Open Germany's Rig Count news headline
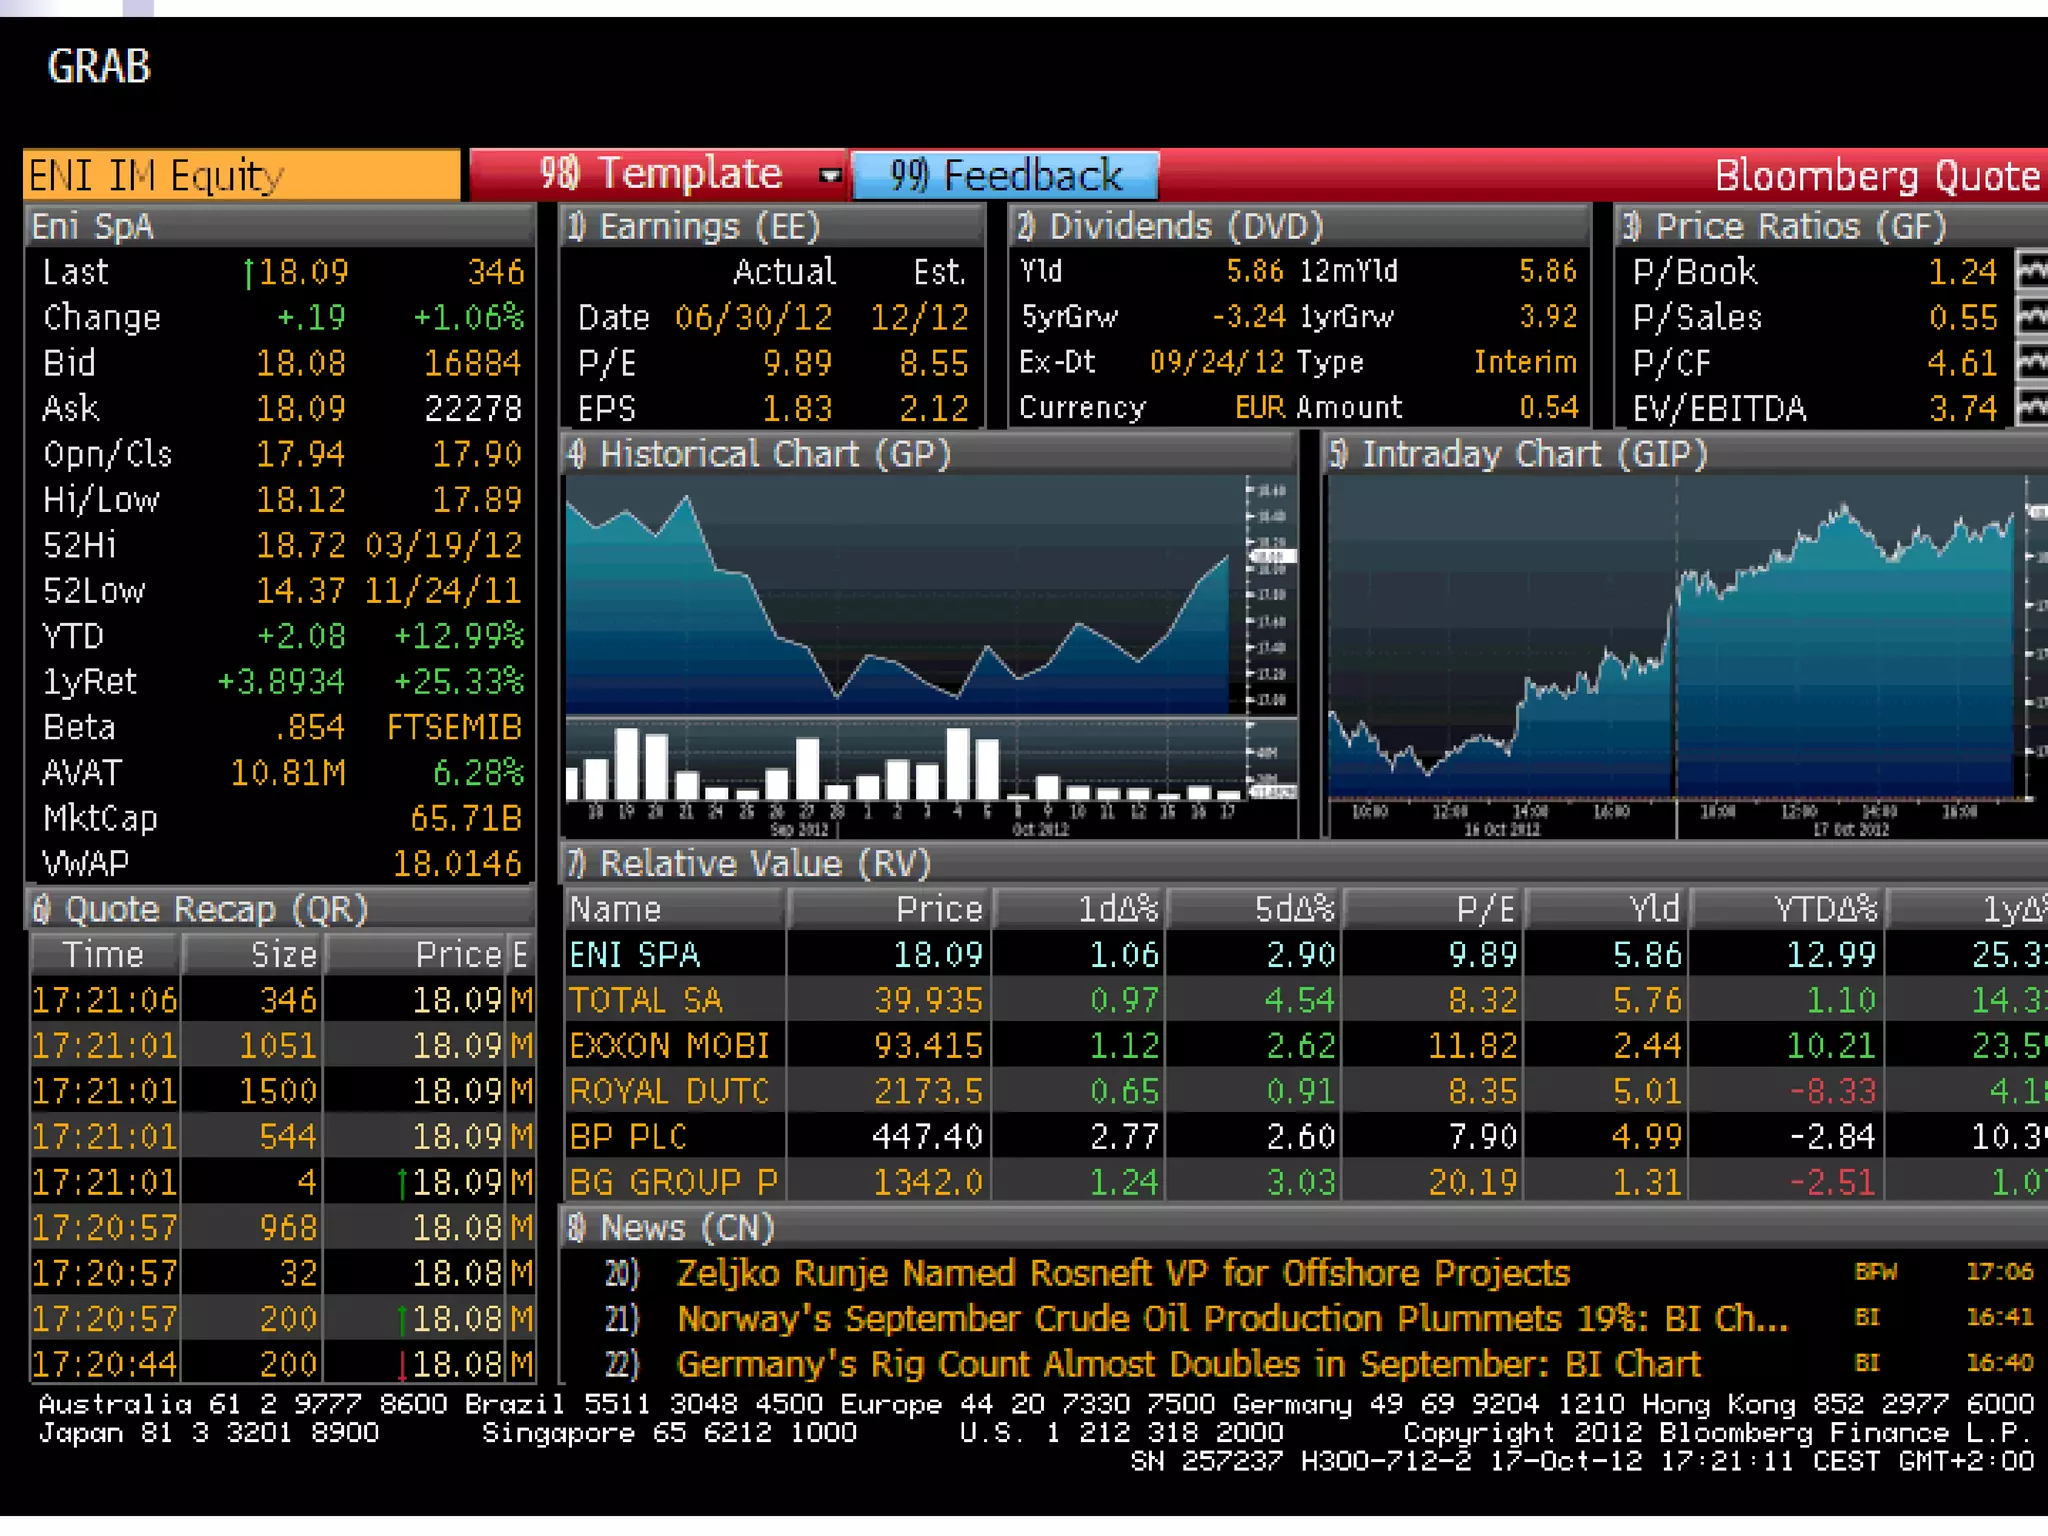The image size is (2048, 1536). (1188, 1364)
